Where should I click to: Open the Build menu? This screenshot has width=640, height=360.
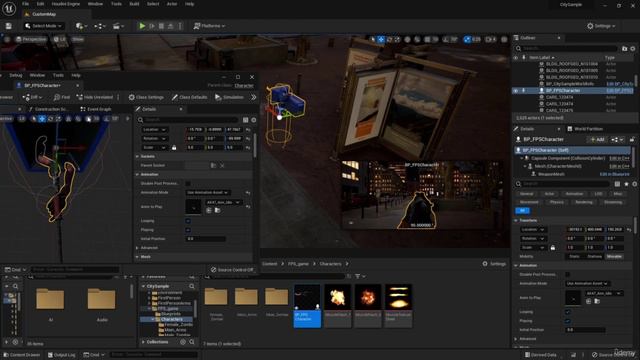134,4
